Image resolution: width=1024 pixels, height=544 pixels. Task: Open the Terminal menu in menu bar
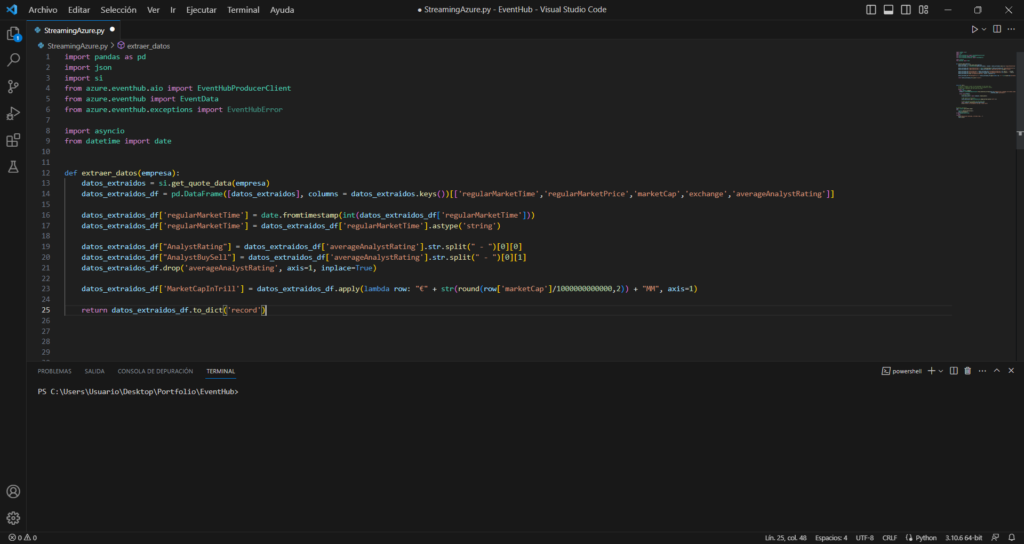tap(243, 9)
